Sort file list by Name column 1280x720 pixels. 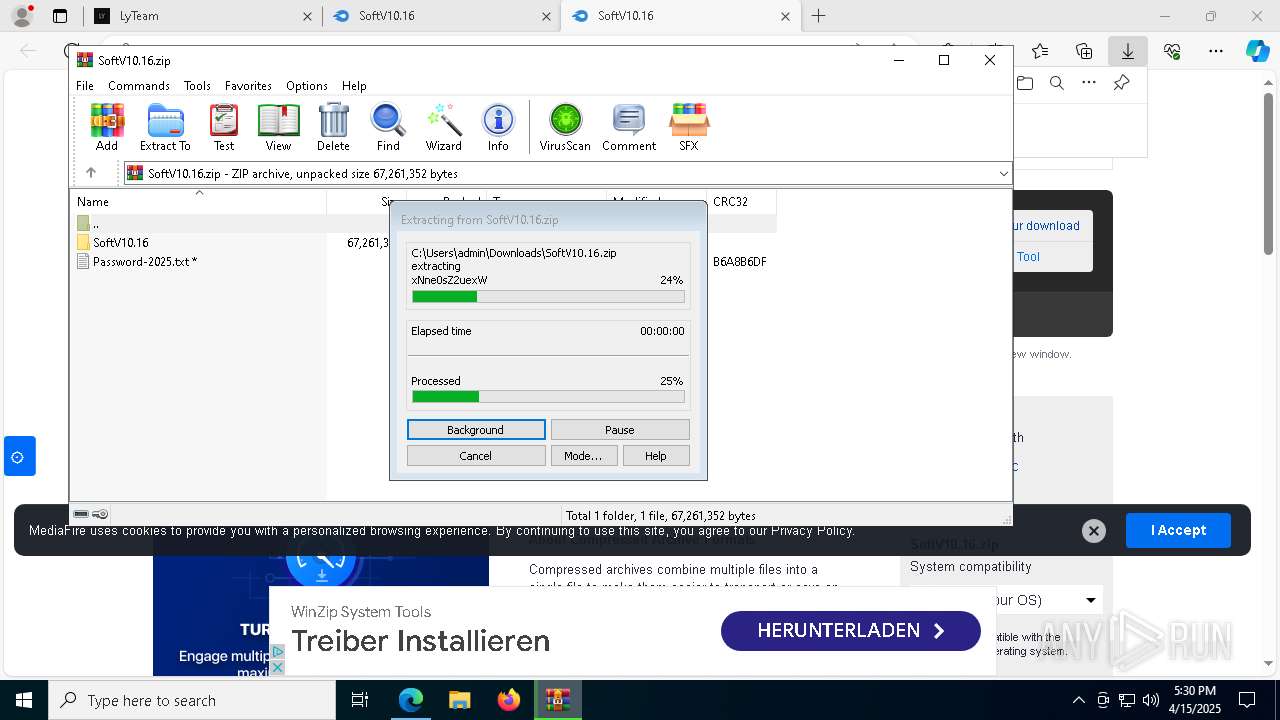pyautogui.click(x=198, y=201)
